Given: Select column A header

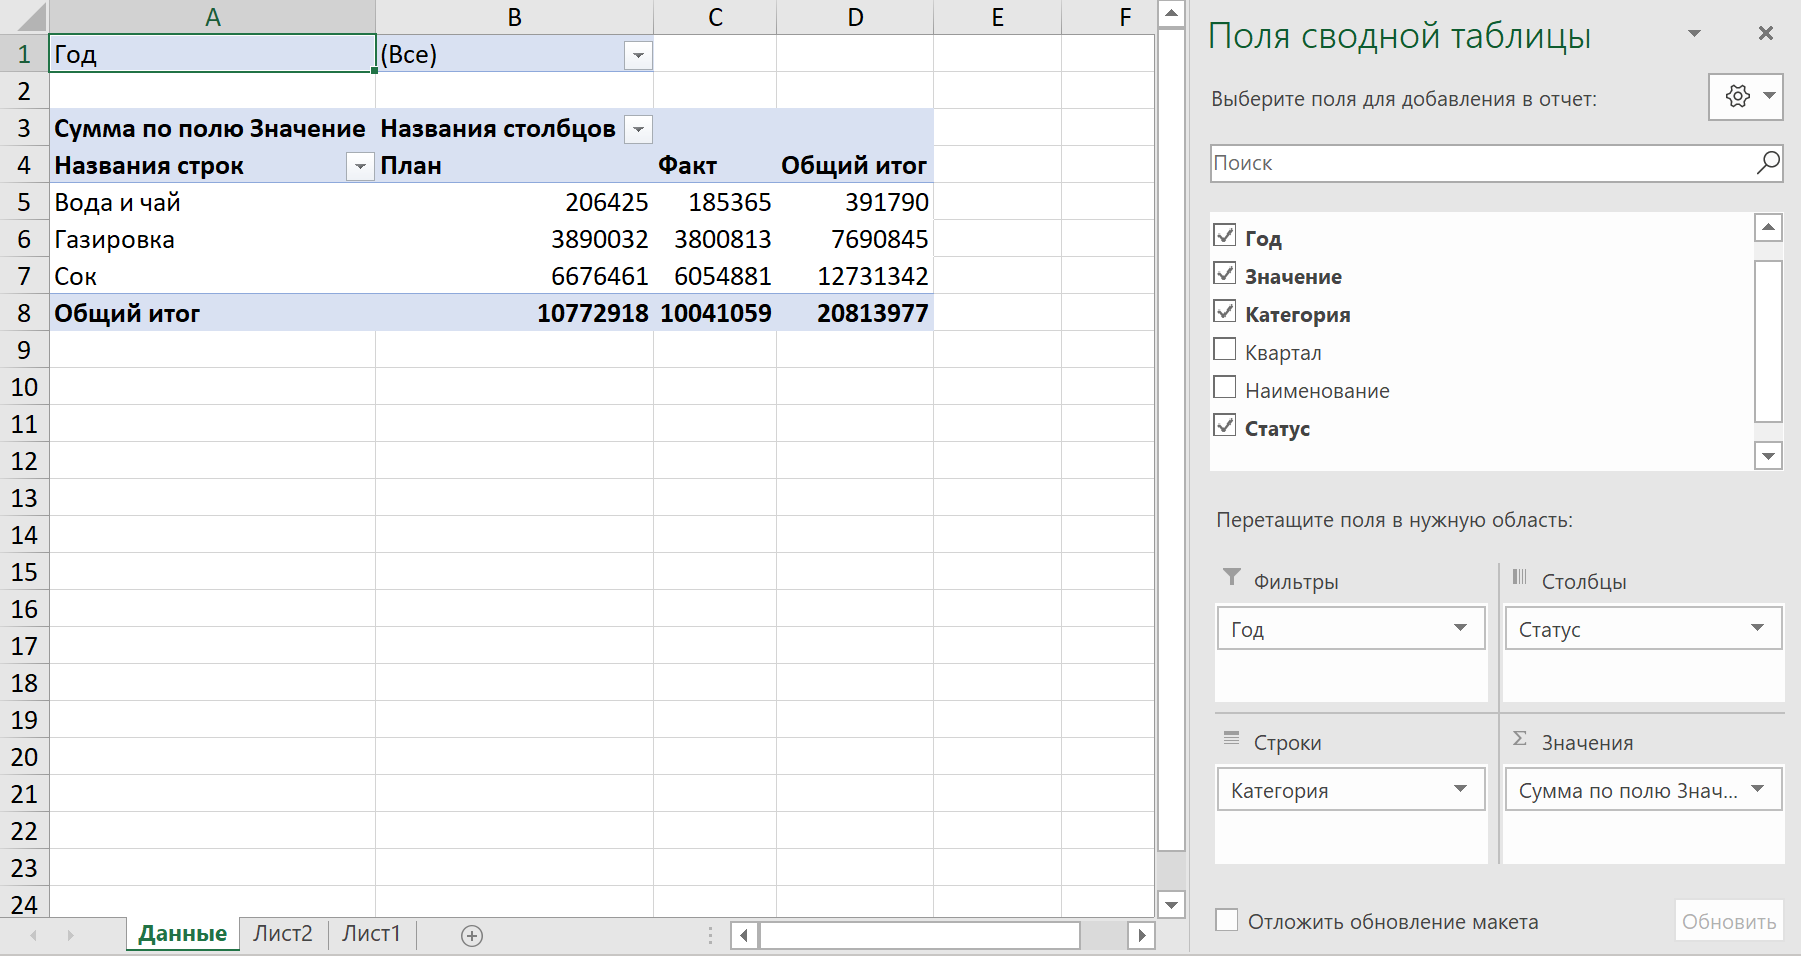Looking at the screenshot, I should coord(212,17).
